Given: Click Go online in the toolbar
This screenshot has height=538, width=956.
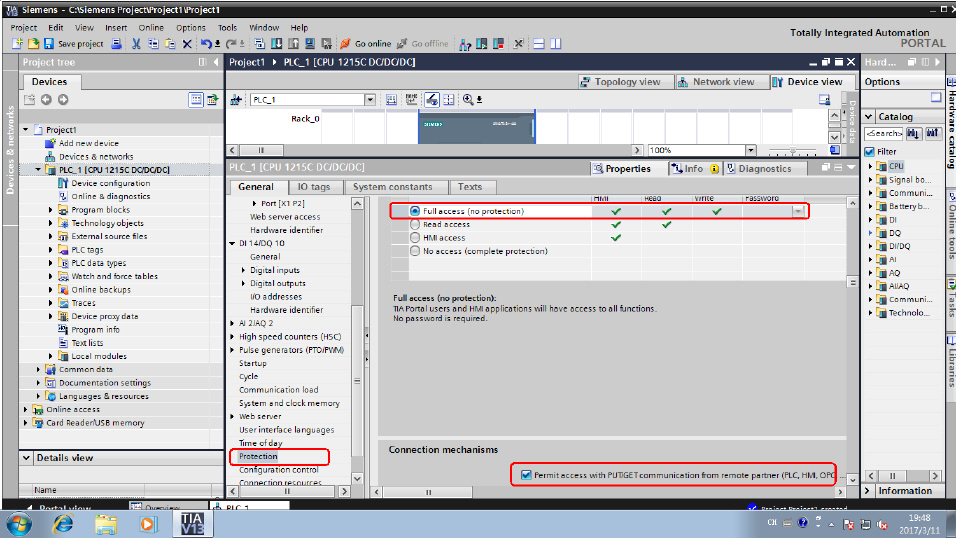Looking at the screenshot, I should pyautogui.click(x=366, y=44).
